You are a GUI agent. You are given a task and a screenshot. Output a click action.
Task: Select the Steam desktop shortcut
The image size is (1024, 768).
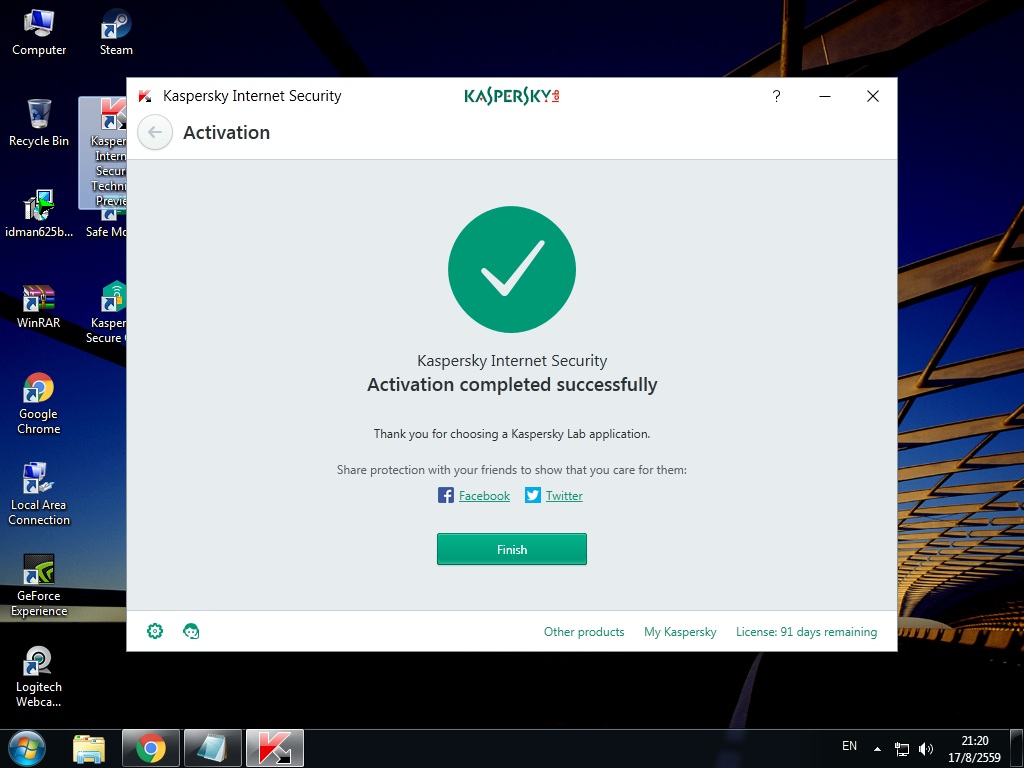pos(116,33)
